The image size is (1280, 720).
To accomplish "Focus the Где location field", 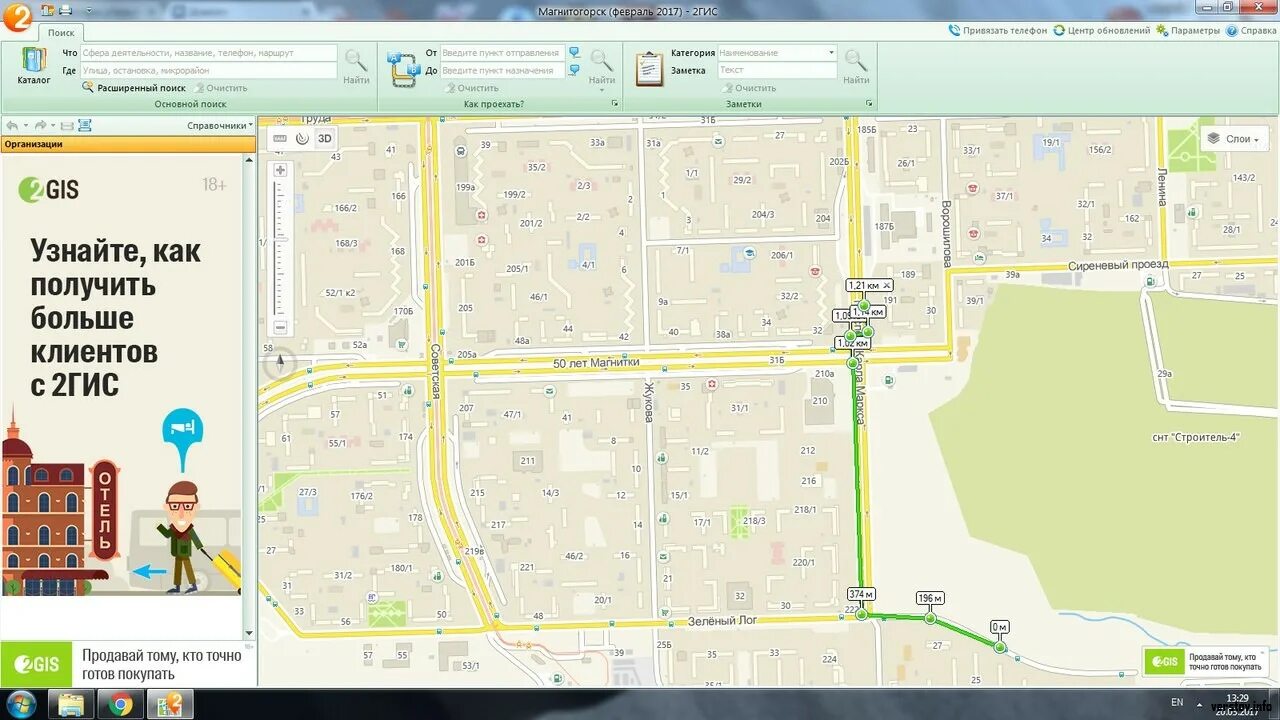I will pos(208,70).
